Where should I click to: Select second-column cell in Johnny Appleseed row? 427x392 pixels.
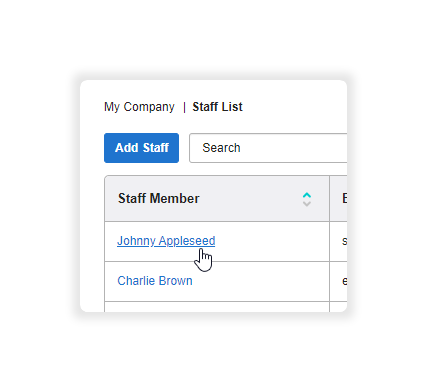pyautogui.click(x=338, y=241)
